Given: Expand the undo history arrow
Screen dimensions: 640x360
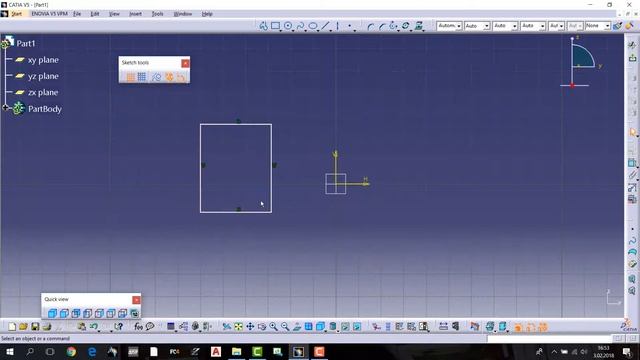Looking at the screenshot, I should [99, 331].
